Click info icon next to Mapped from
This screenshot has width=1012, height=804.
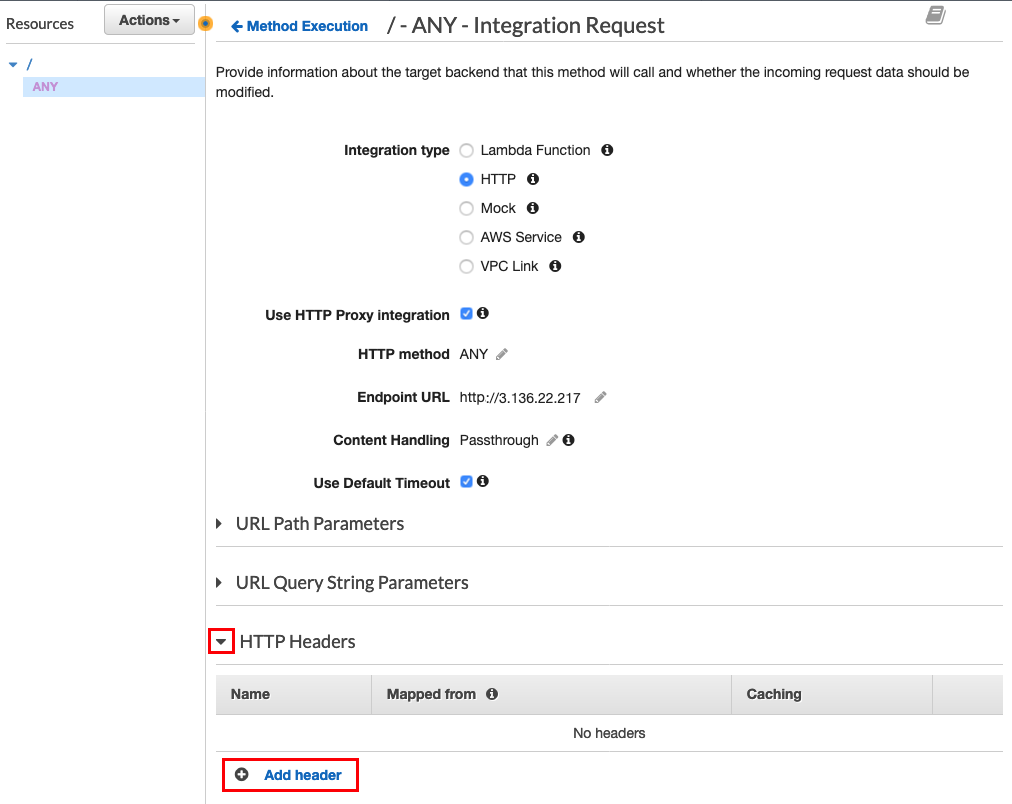(492, 694)
